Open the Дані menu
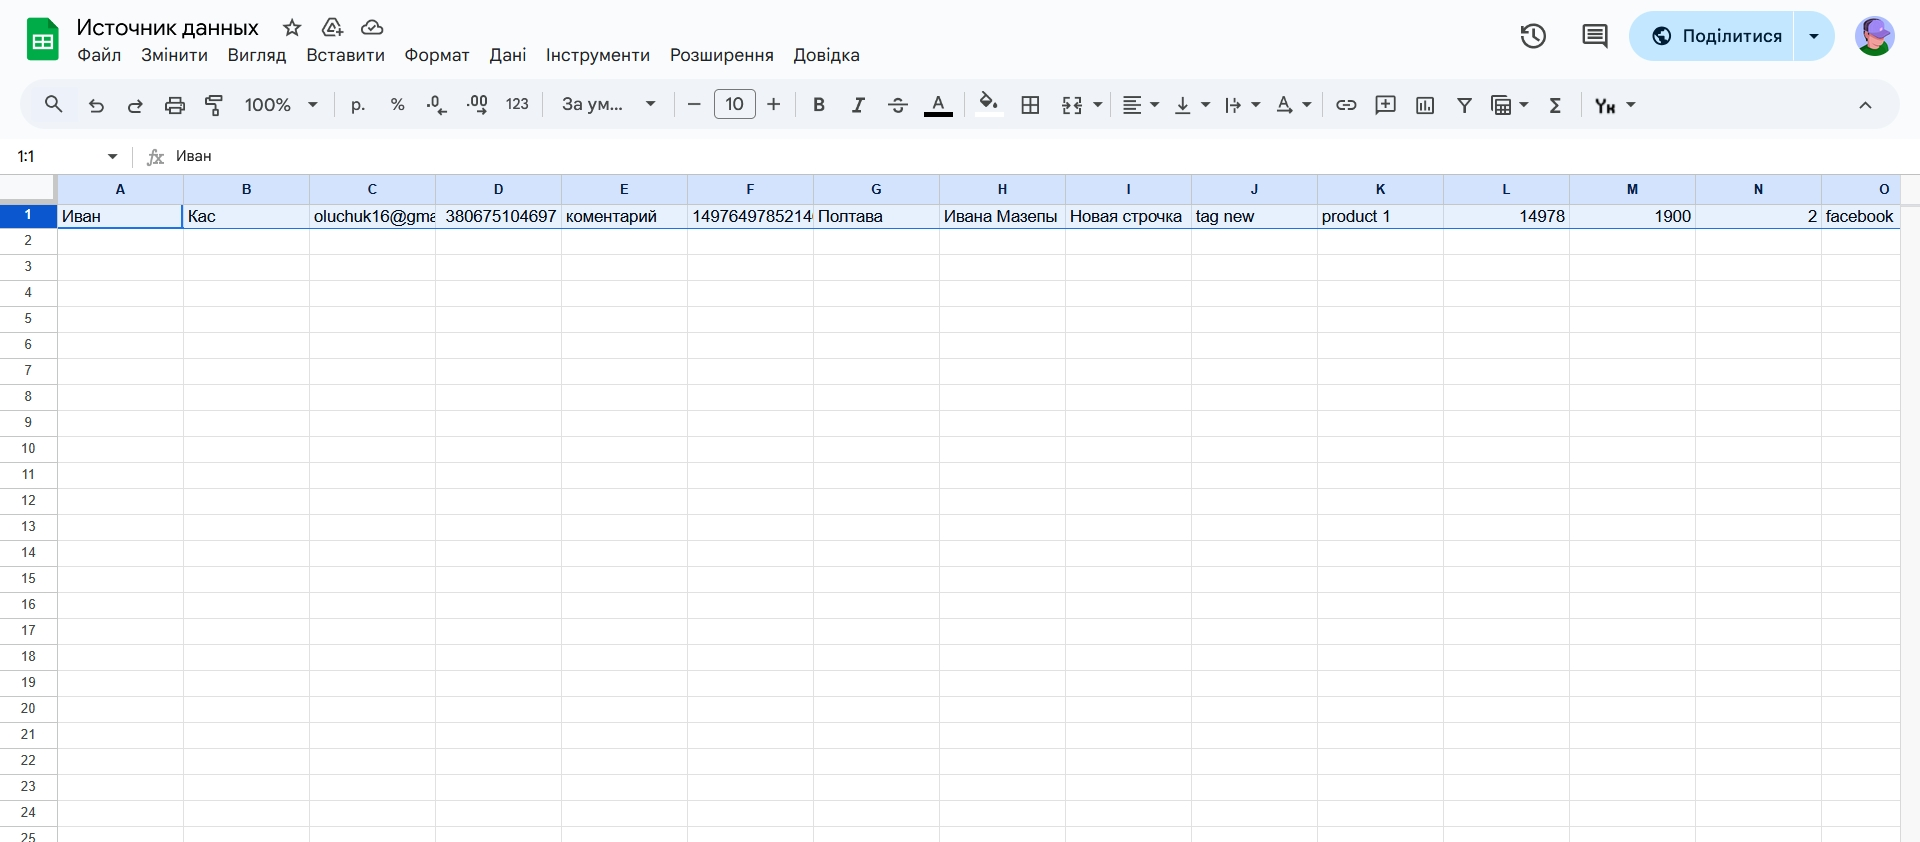Viewport: 1920px width, 842px height. (508, 56)
